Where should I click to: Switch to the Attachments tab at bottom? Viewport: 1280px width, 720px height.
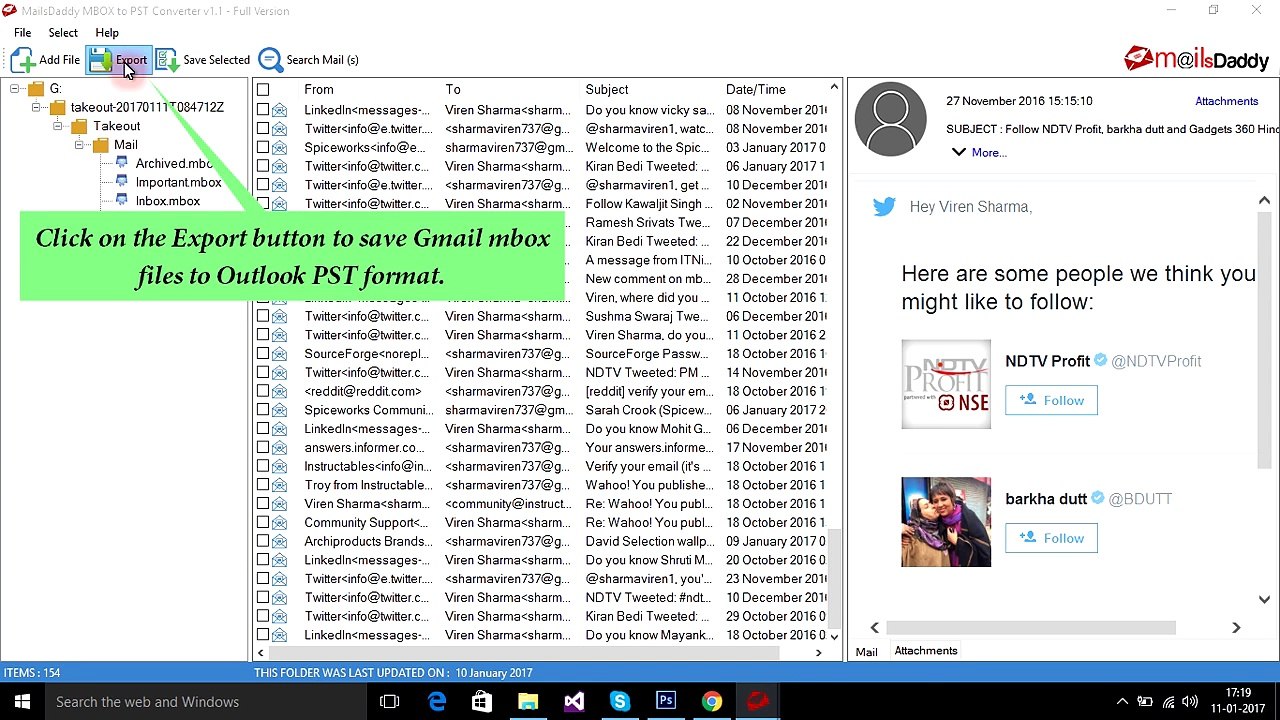[x=926, y=651]
